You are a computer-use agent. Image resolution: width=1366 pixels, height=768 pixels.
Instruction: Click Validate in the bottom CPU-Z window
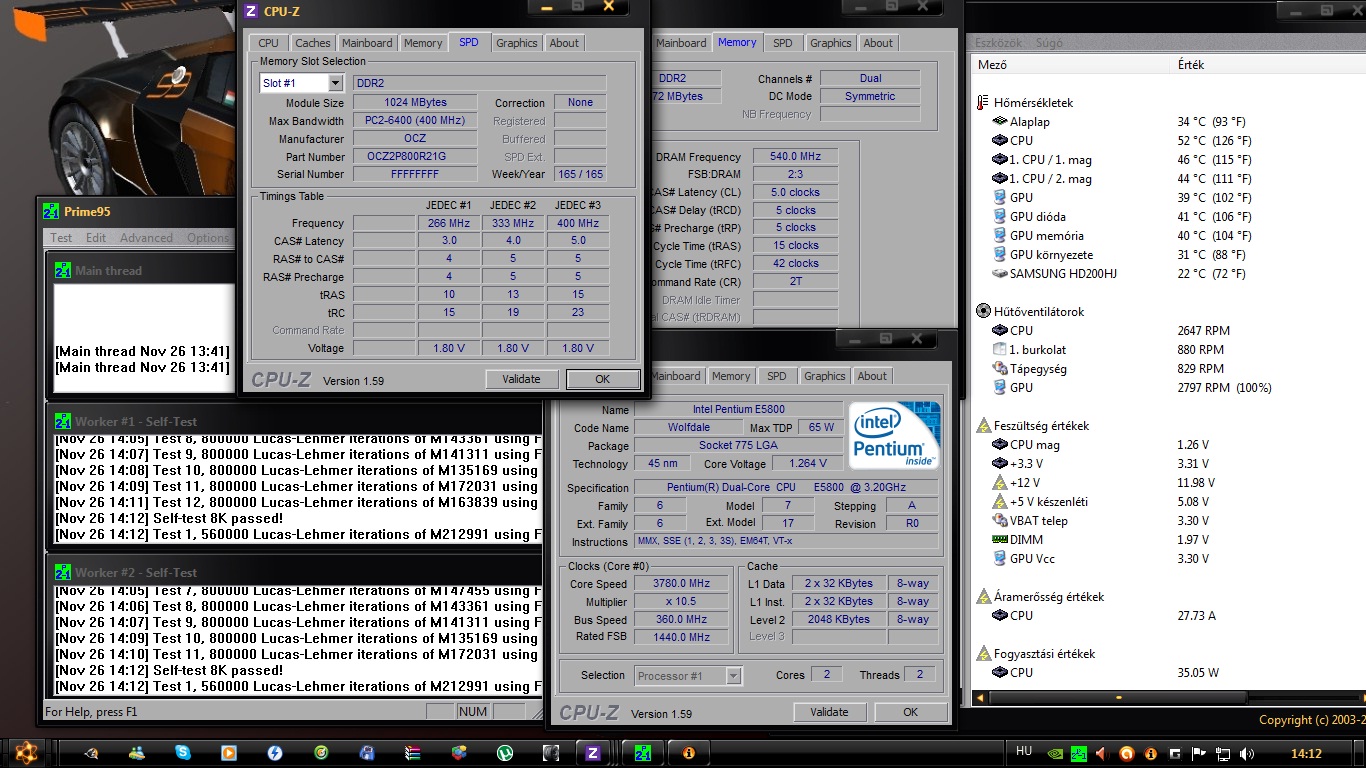coord(830,712)
